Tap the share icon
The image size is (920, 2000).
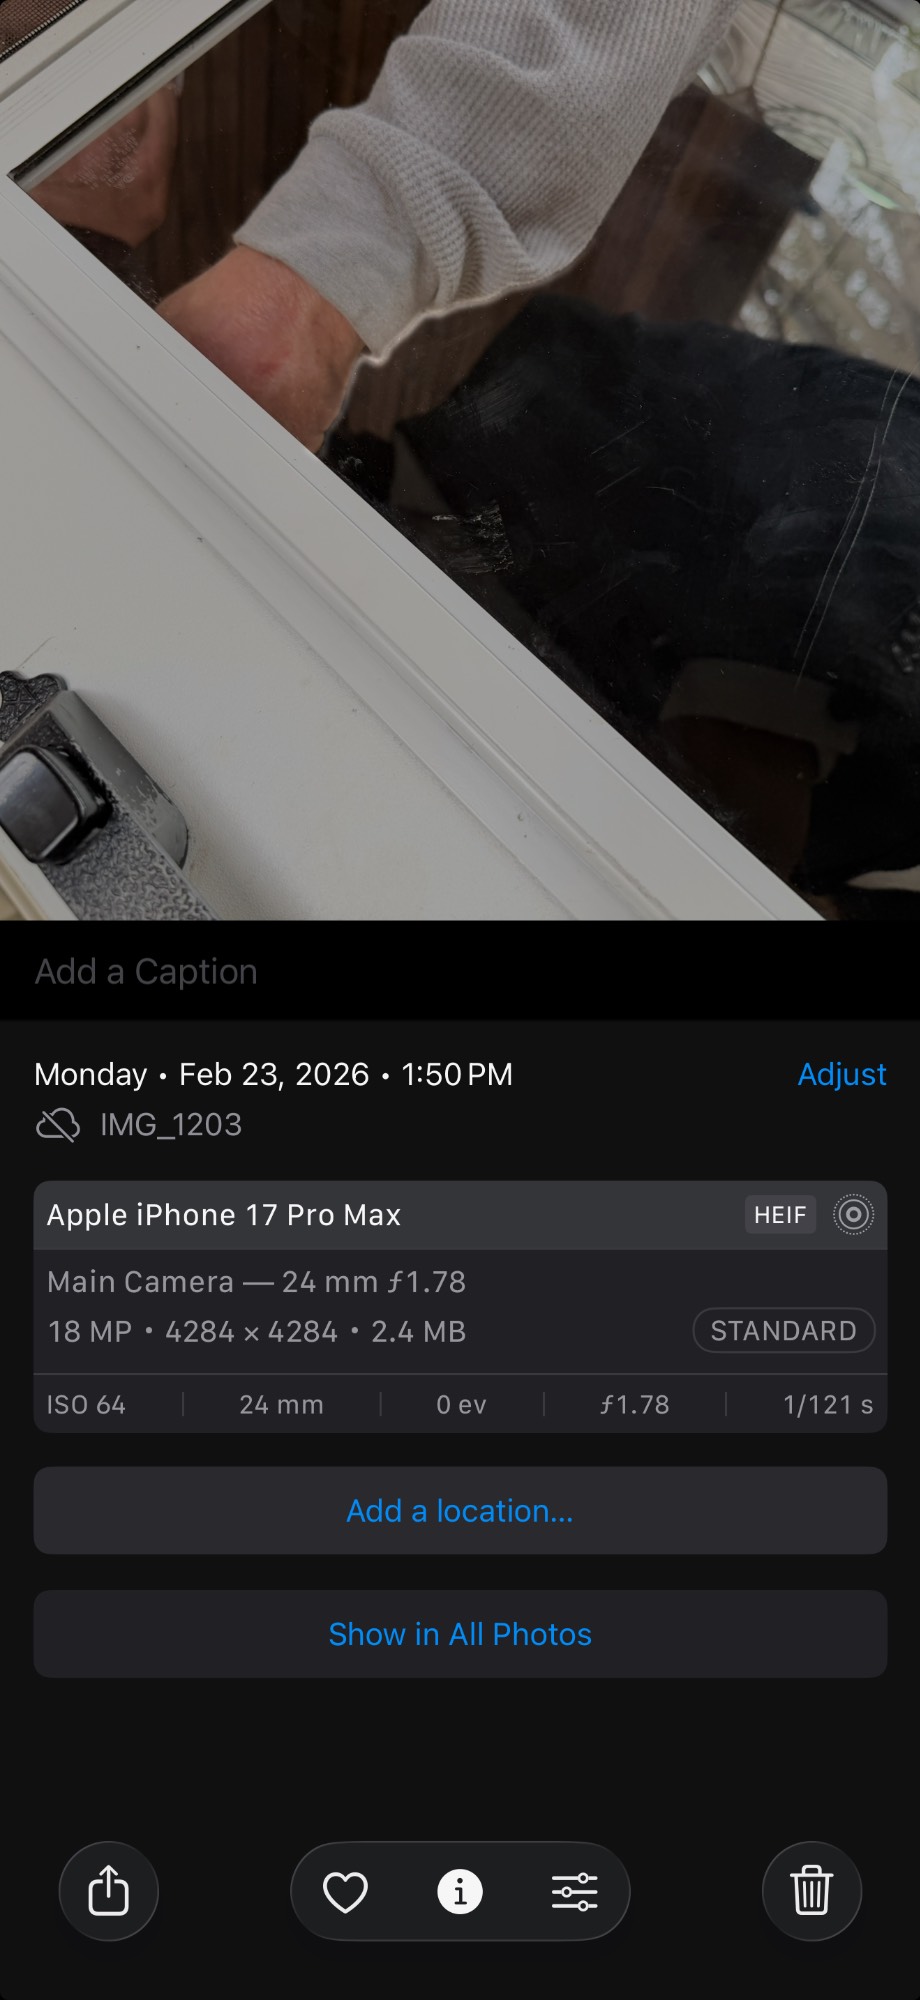click(x=109, y=1891)
